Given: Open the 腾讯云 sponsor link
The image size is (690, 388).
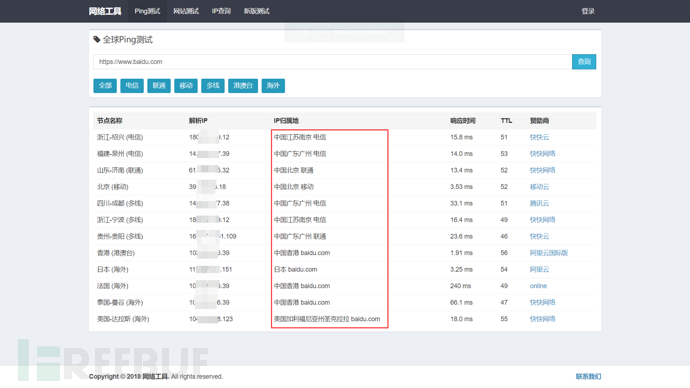Looking at the screenshot, I should [539, 203].
